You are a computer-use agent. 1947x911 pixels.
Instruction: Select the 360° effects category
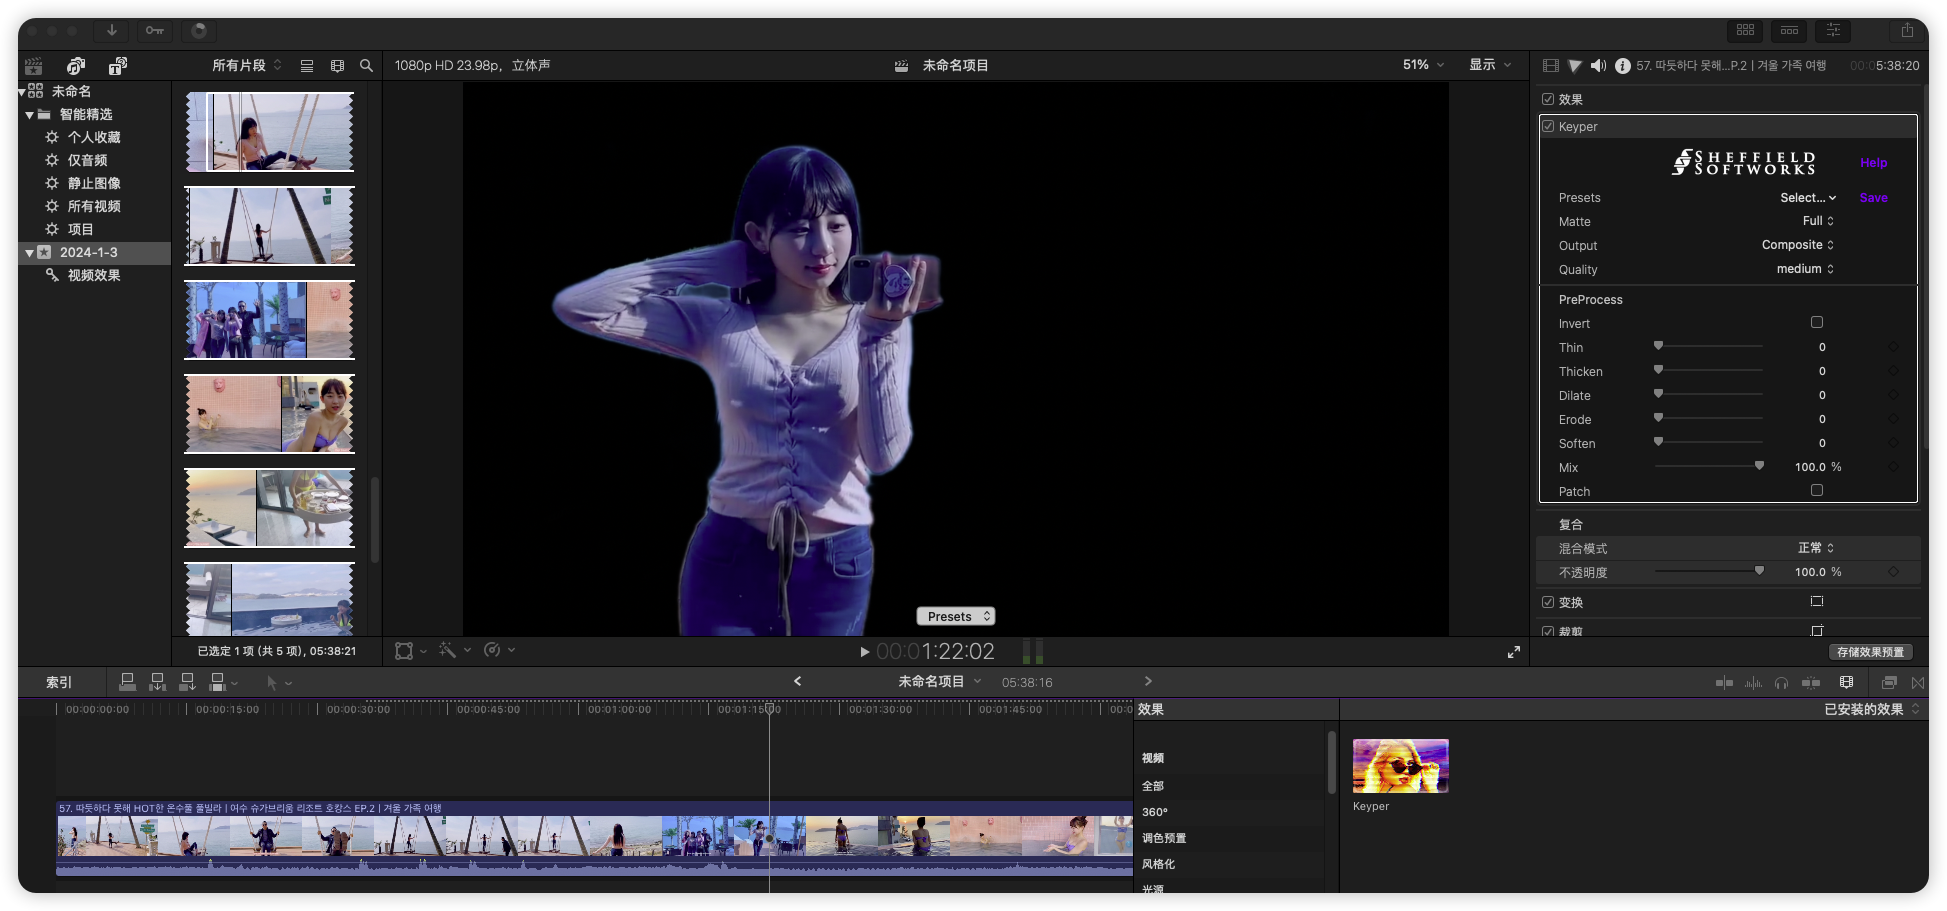1155,812
